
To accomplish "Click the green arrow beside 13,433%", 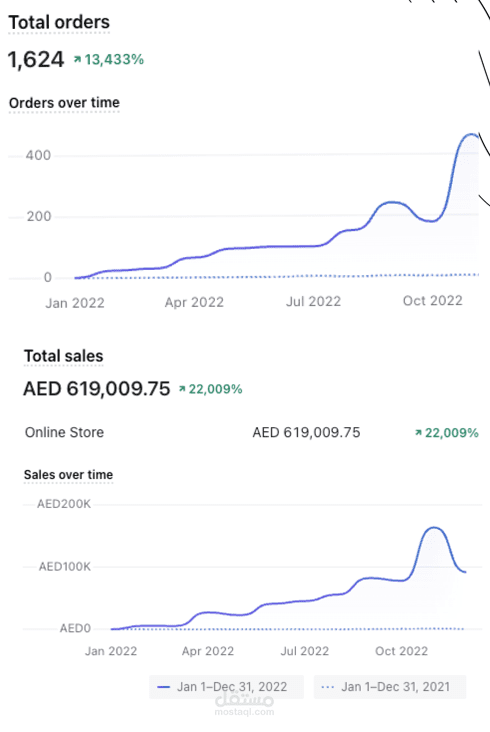I will click(x=77, y=59).
